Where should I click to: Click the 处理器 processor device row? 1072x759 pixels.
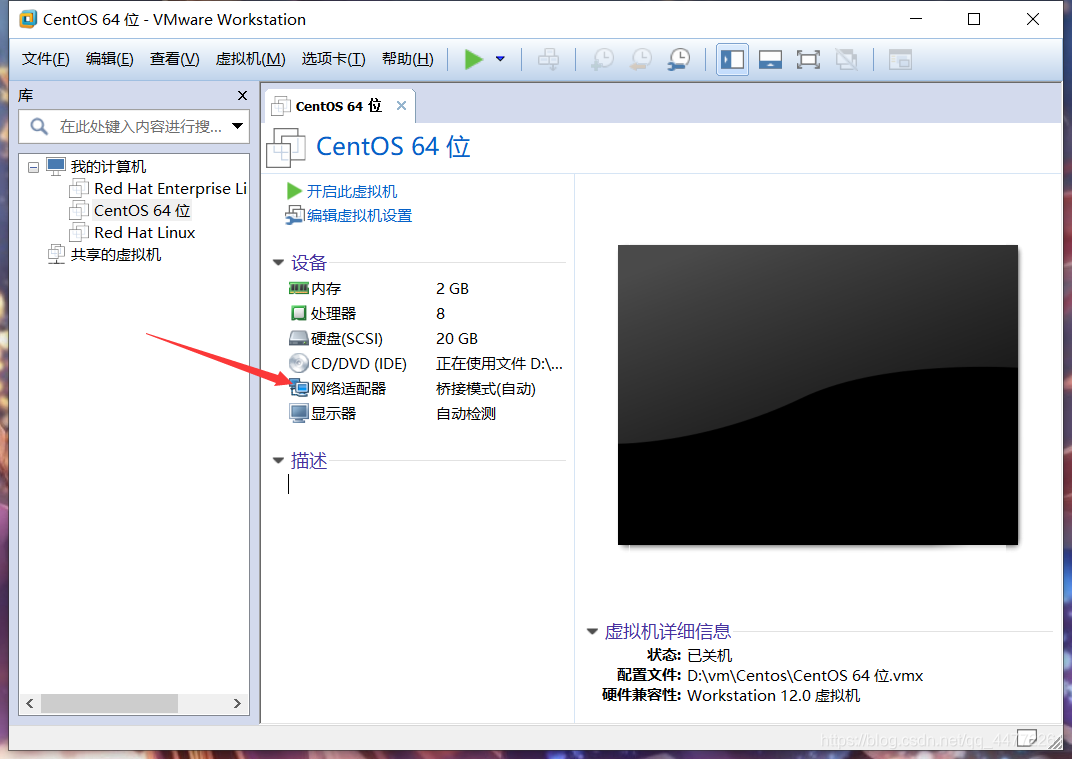click(427, 314)
